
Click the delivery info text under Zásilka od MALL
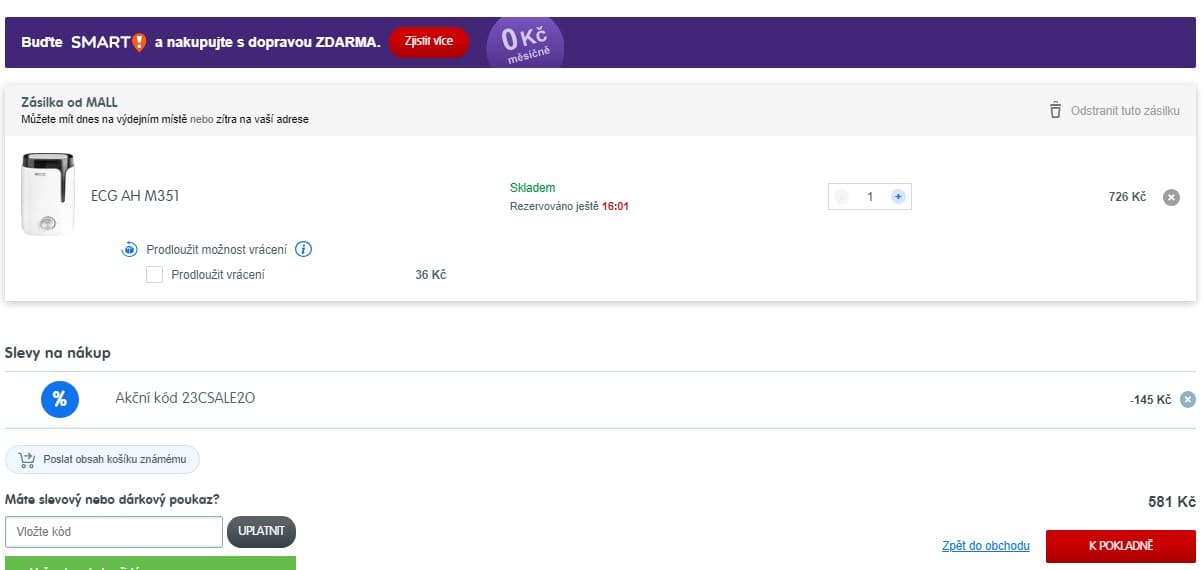165,119
